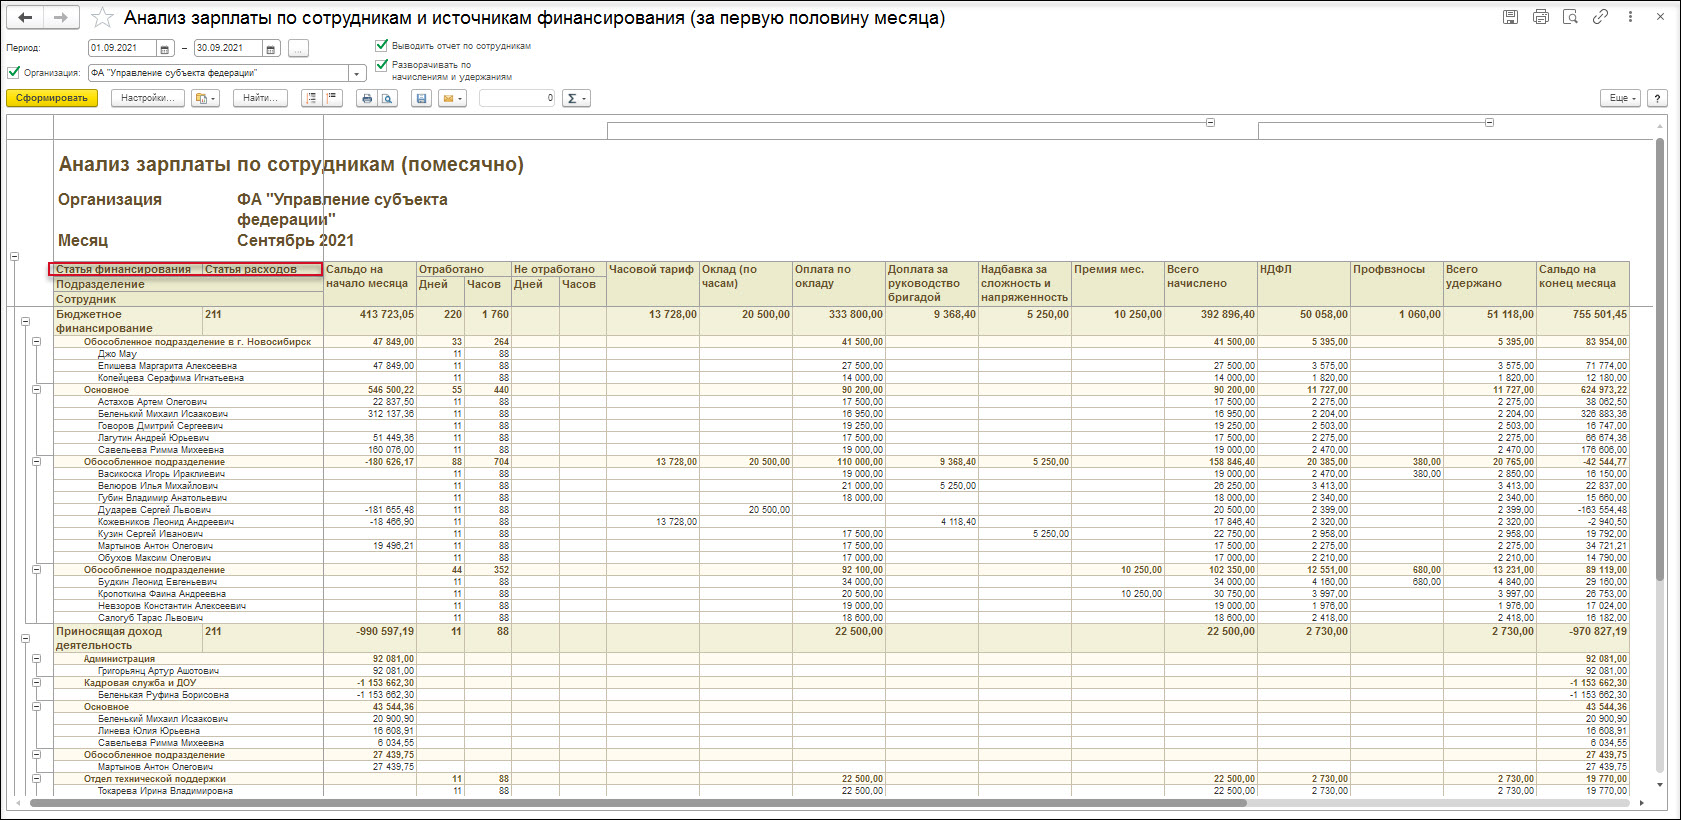Open calendar for start date 01.09.2021

(165, 48)
